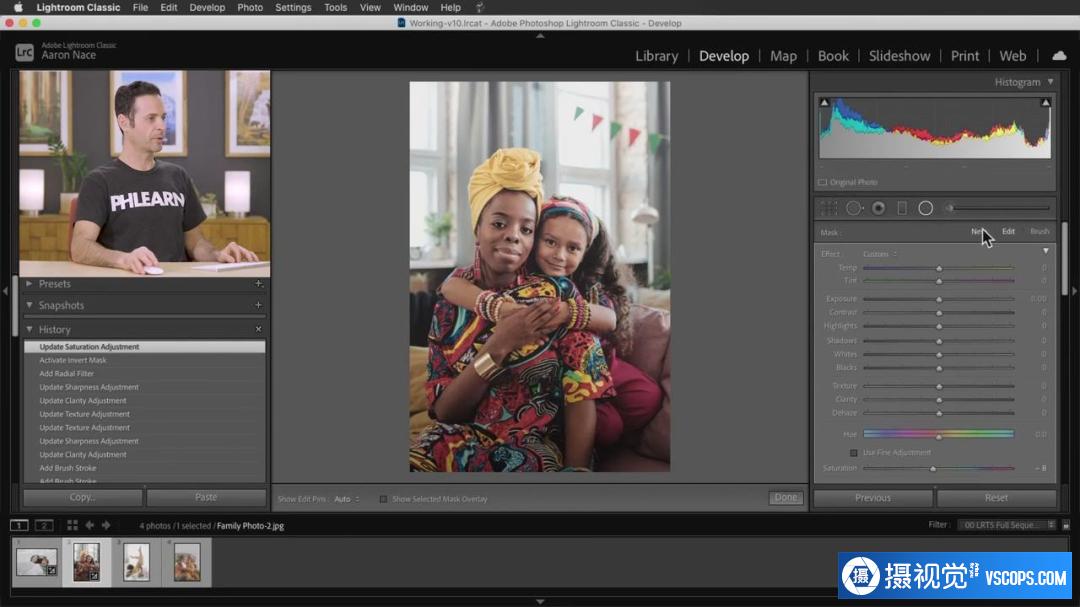Hide the right panel group
Image resolution: width=1080 pixels, height=607 pixels.
pos(1074,291)
